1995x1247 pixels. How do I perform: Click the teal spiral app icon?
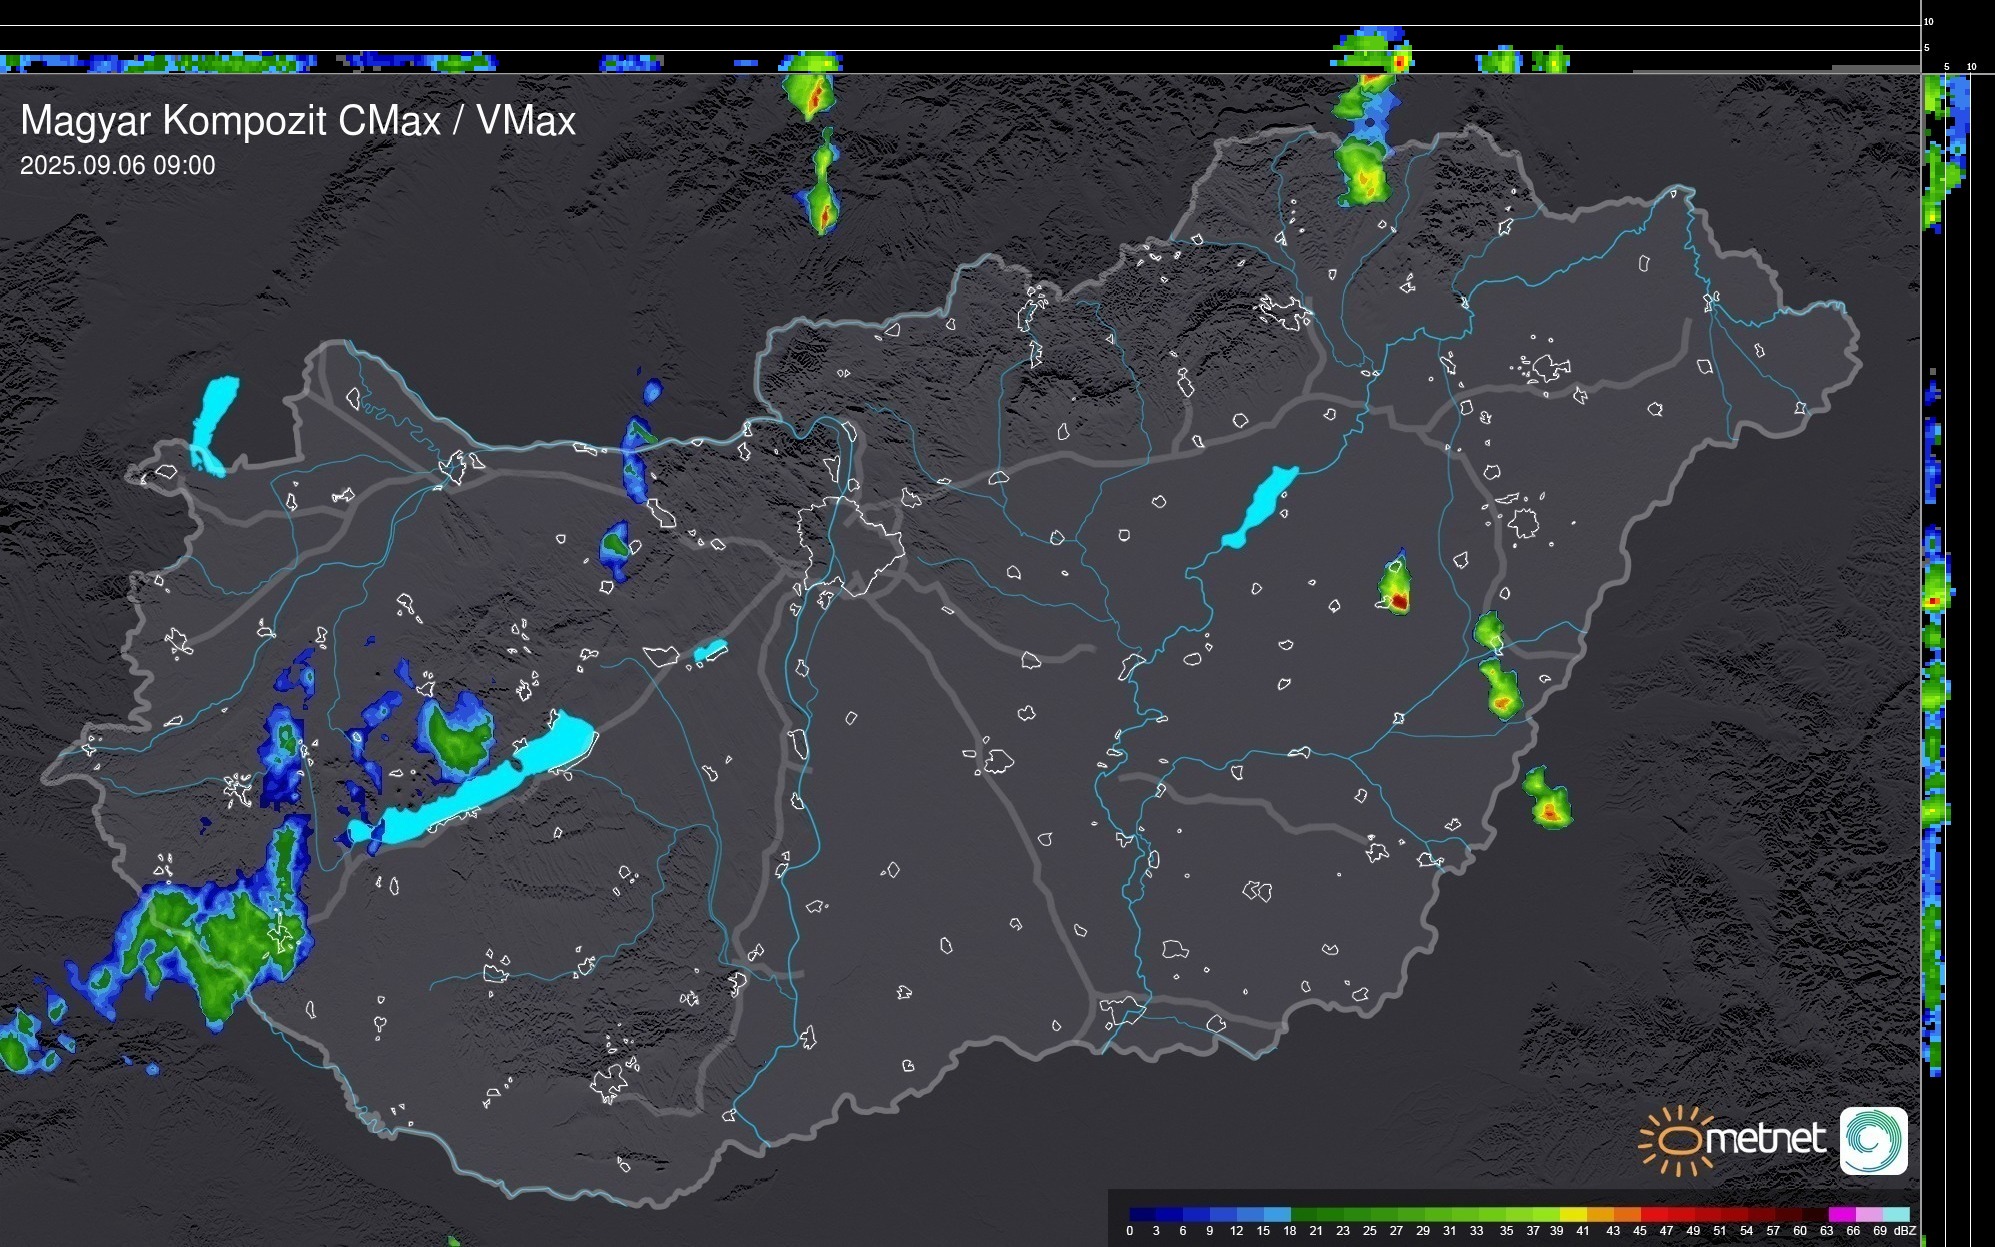click(1873, 1140)
